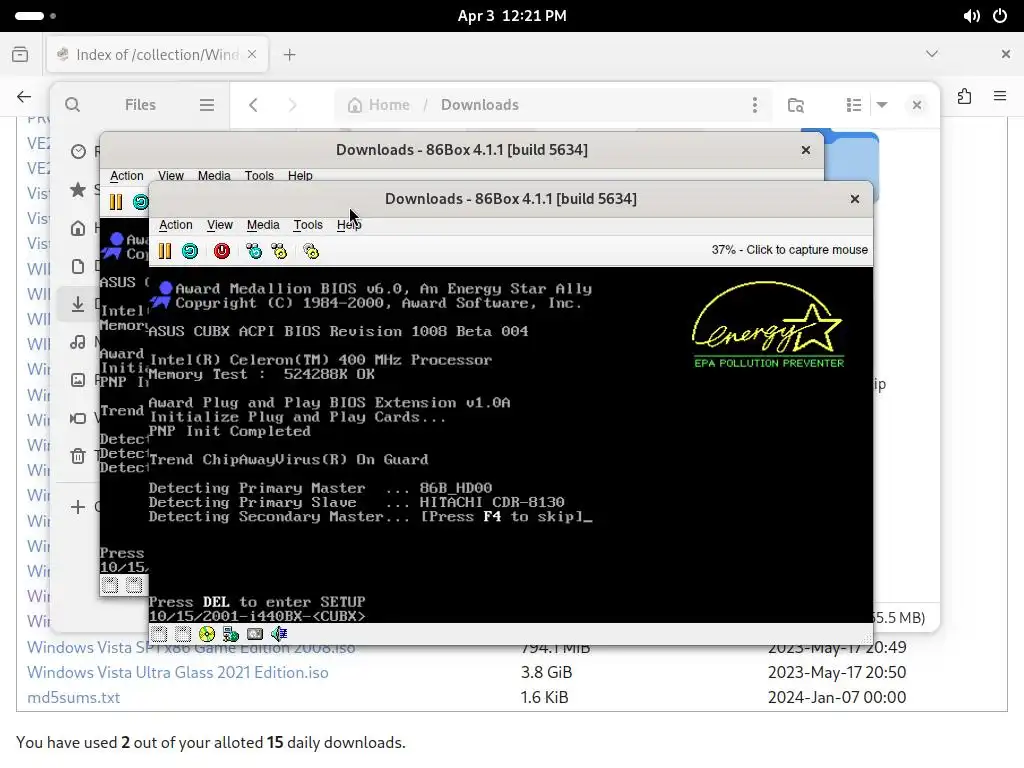The image size is (1024, 768).
Task: Switch Files to list view icon
Action: click(x=854, y=104)
